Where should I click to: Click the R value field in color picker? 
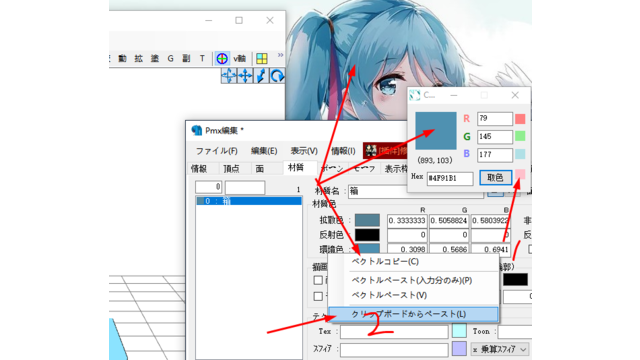click(495, 119)
